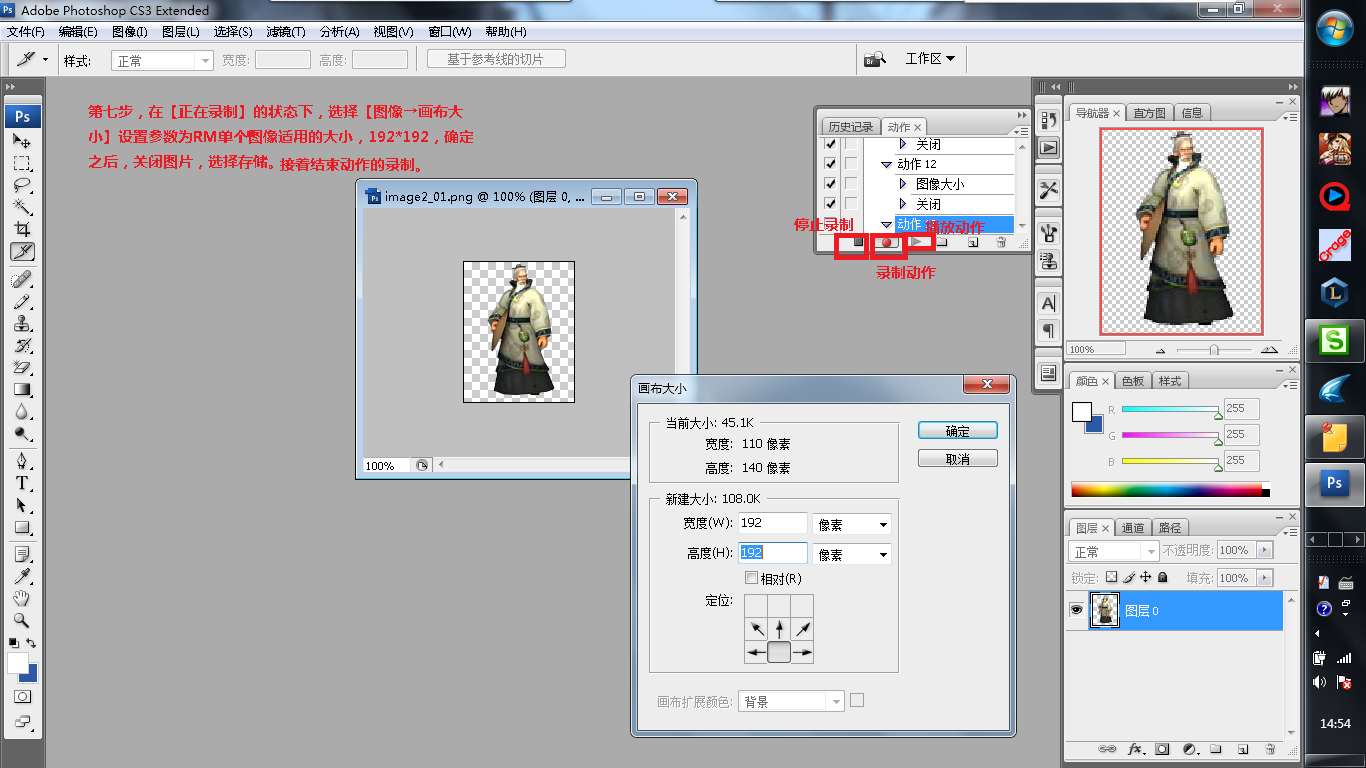1366x768 pixels.
Task: Select the Magic Wand tool
Action: click(22, 207)
